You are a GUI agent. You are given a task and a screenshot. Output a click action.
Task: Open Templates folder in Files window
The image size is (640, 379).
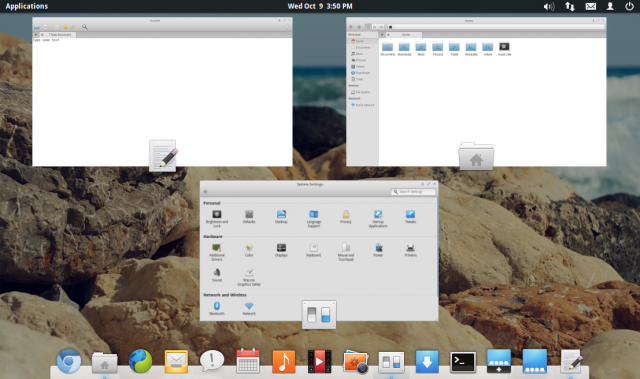471,49
